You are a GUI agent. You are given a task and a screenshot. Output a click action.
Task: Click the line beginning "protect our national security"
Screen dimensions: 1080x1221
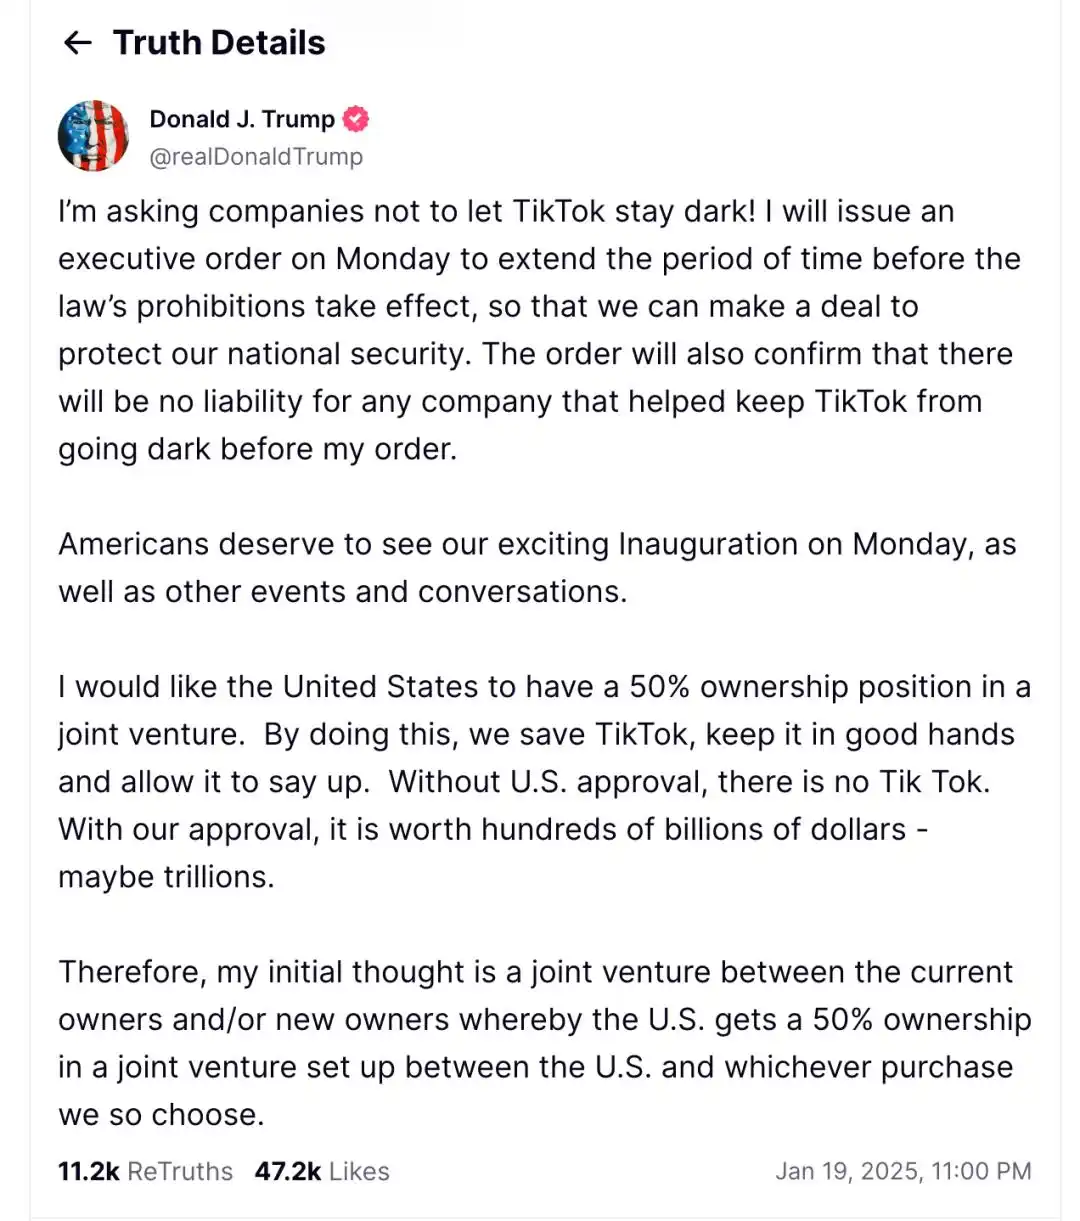click(x=535, y=354)
